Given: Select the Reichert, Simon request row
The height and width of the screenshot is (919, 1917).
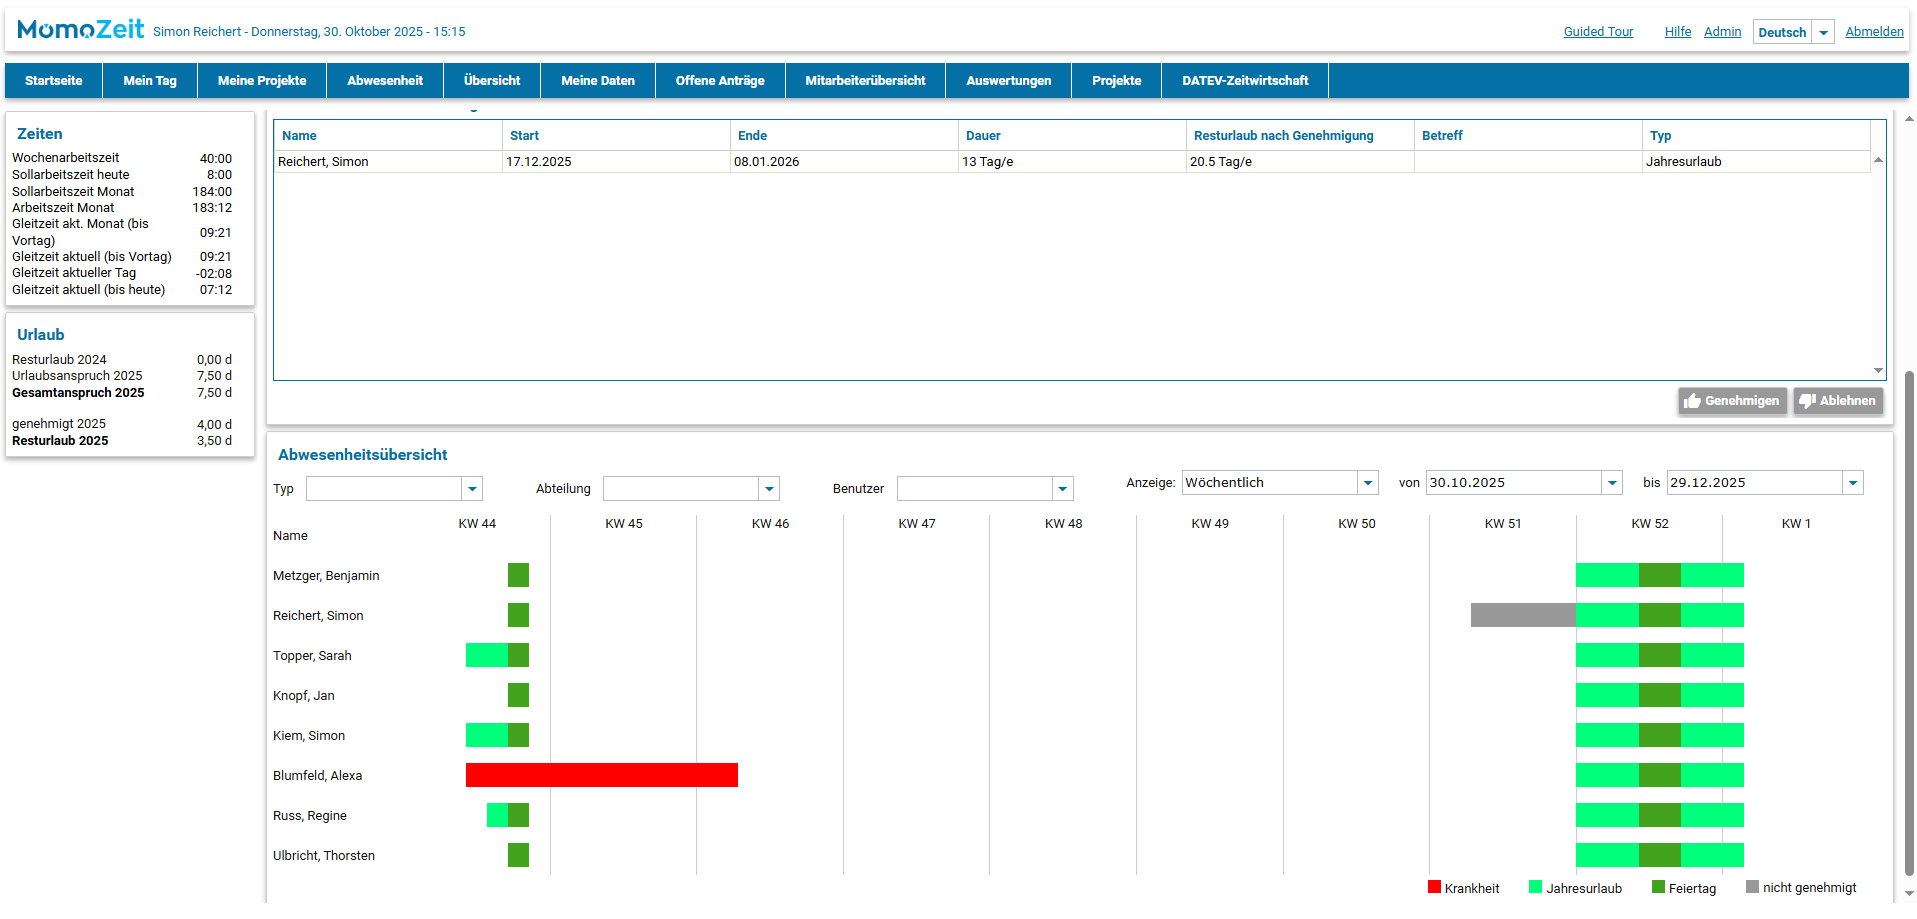Looking at the screenshot, I should click(600, 162).
